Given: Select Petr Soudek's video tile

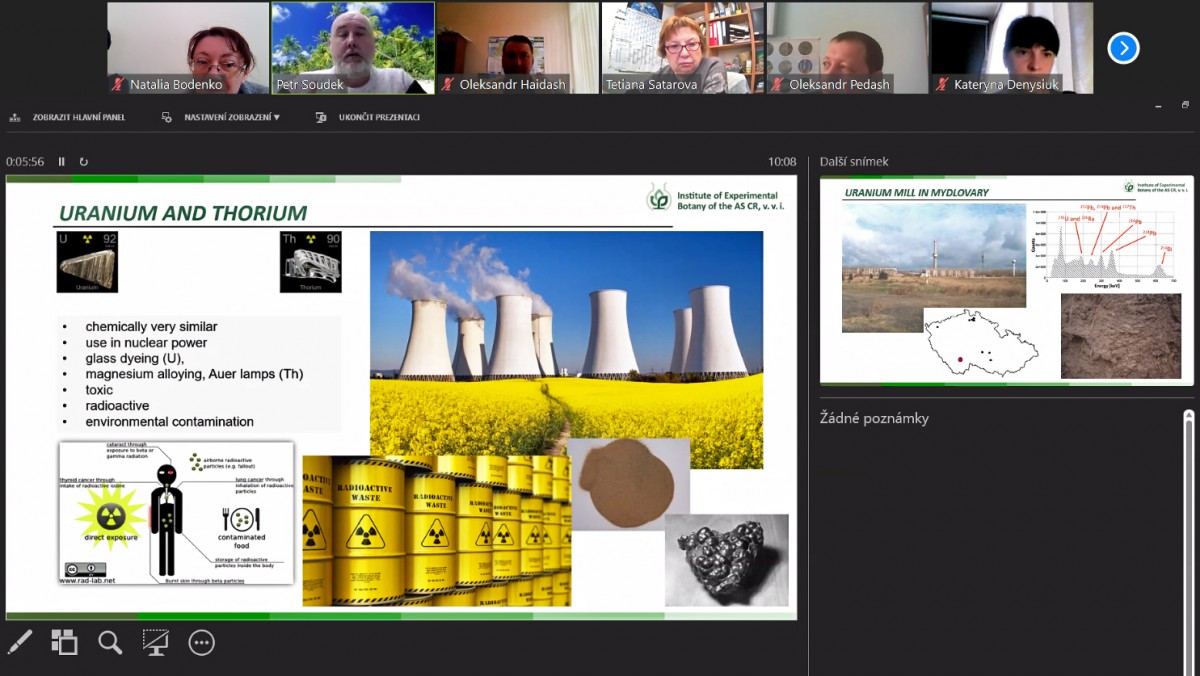Looking at the screenshot, I should click(x=353, y=47).
